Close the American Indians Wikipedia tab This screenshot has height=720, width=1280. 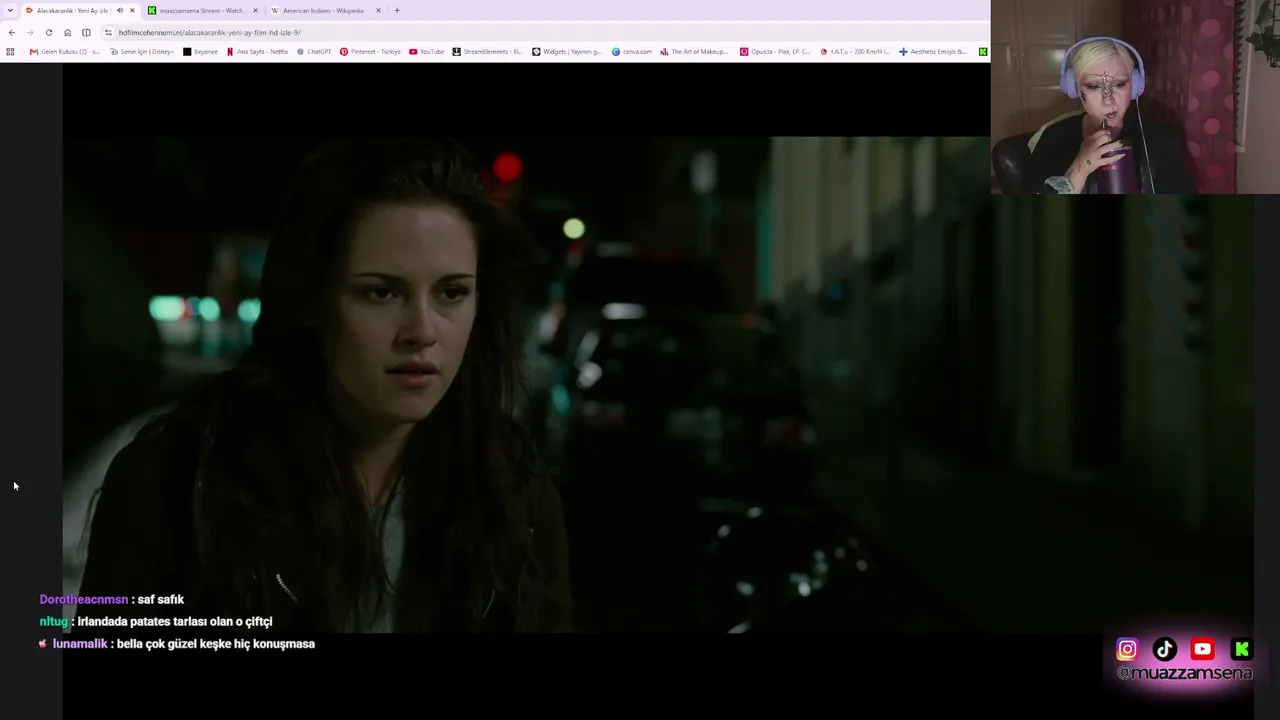[x=378, y=10]
